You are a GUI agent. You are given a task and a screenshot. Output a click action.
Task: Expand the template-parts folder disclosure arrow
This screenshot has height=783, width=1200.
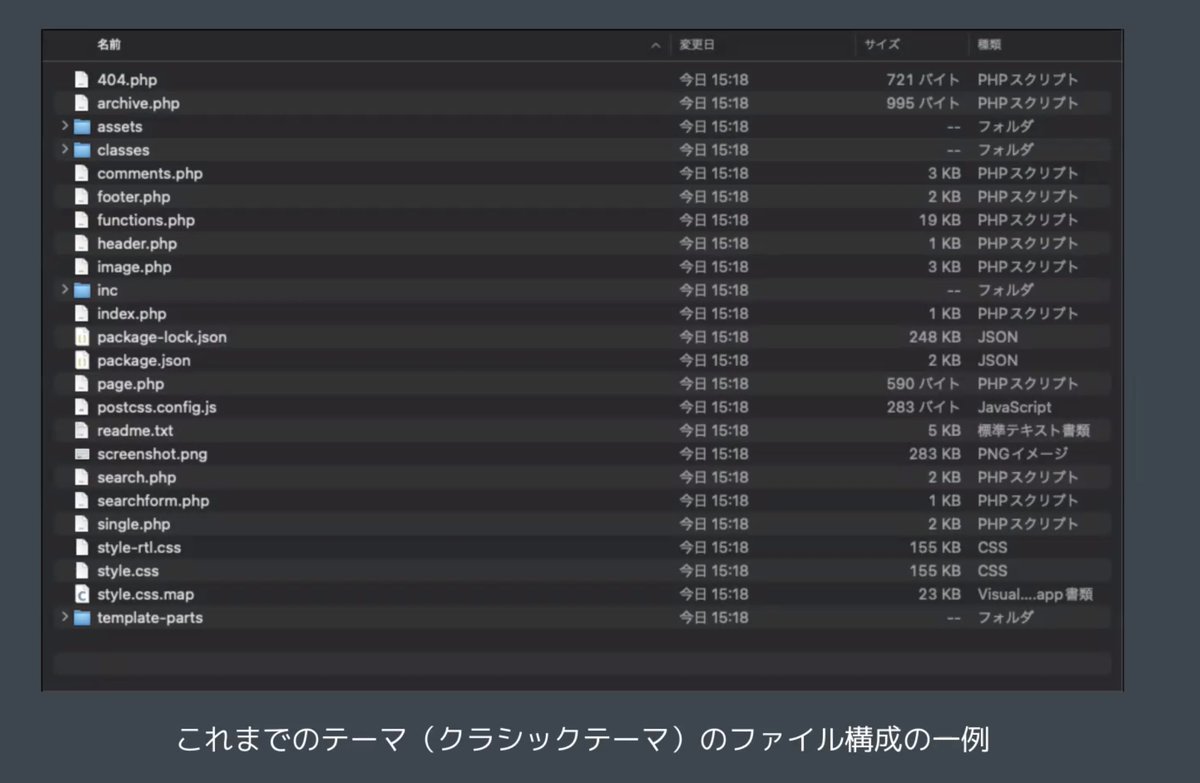click(x=65, y=617)
